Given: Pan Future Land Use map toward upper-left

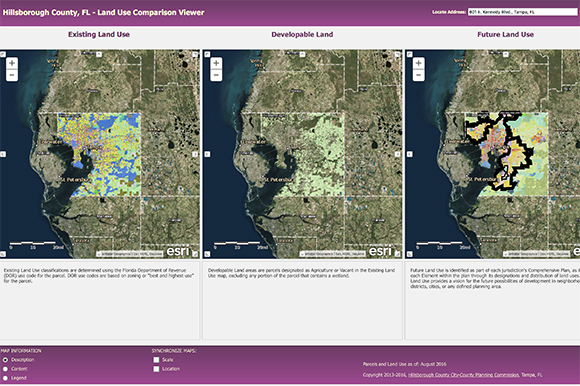Looking at the screenshot, I should (x=409, y=54).
